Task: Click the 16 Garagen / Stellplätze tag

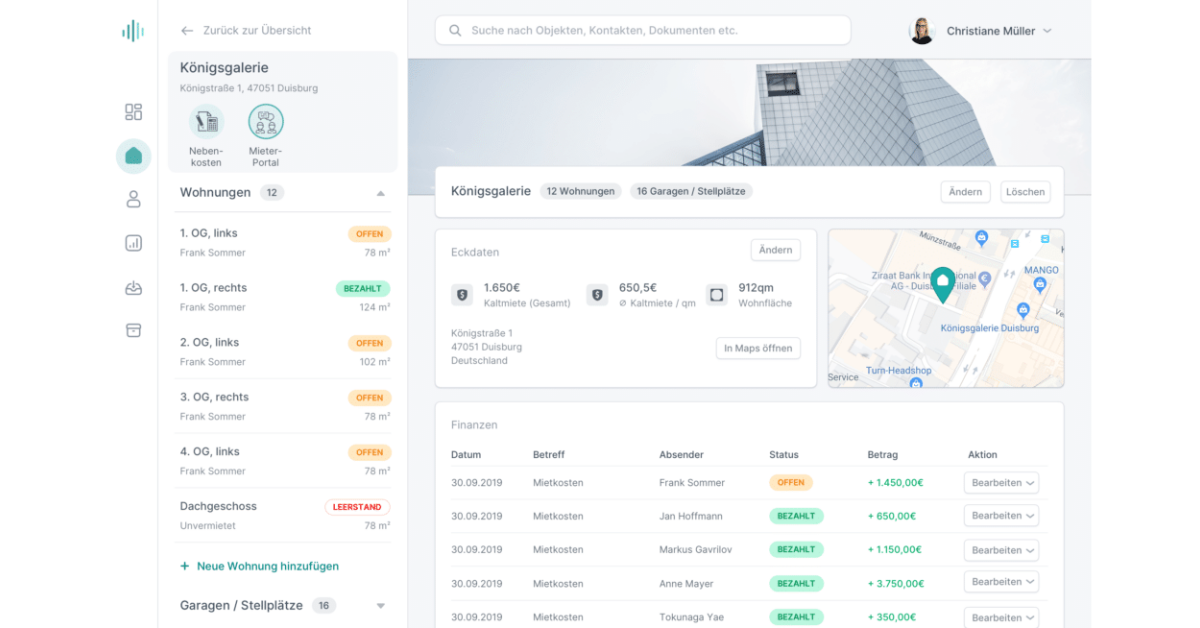Action: coord(690,191)
